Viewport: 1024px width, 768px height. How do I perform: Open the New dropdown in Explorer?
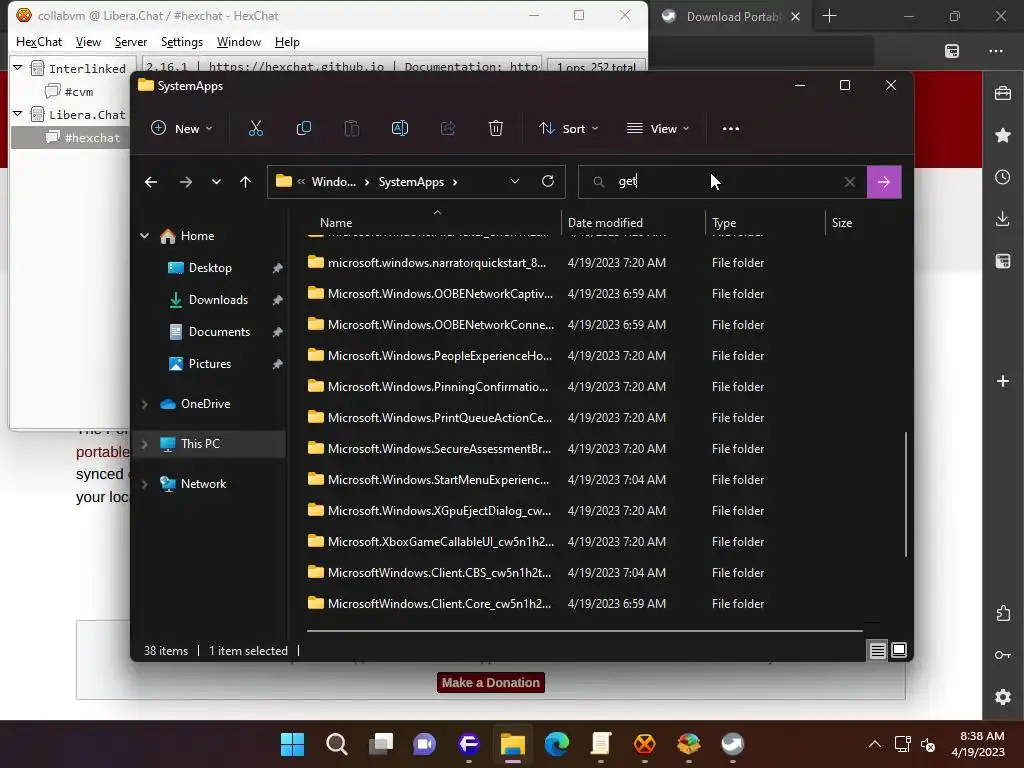pos(182,129)
